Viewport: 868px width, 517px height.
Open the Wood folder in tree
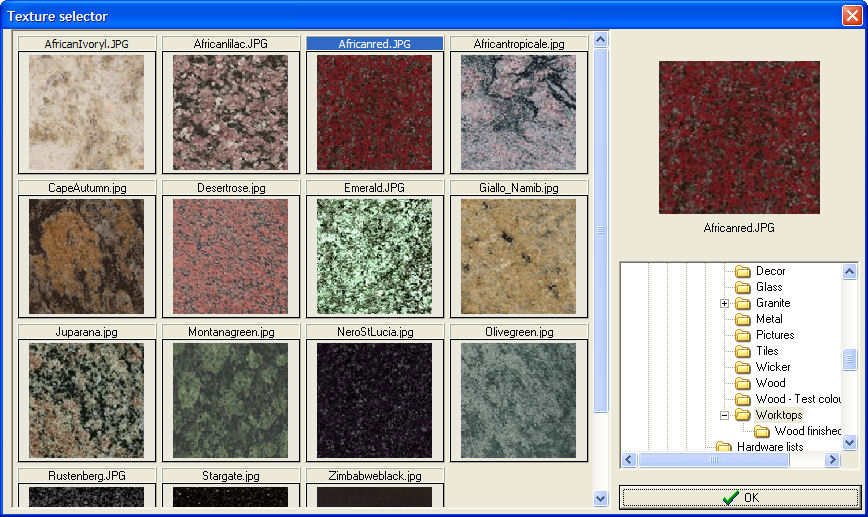click(x=771, y=384)
